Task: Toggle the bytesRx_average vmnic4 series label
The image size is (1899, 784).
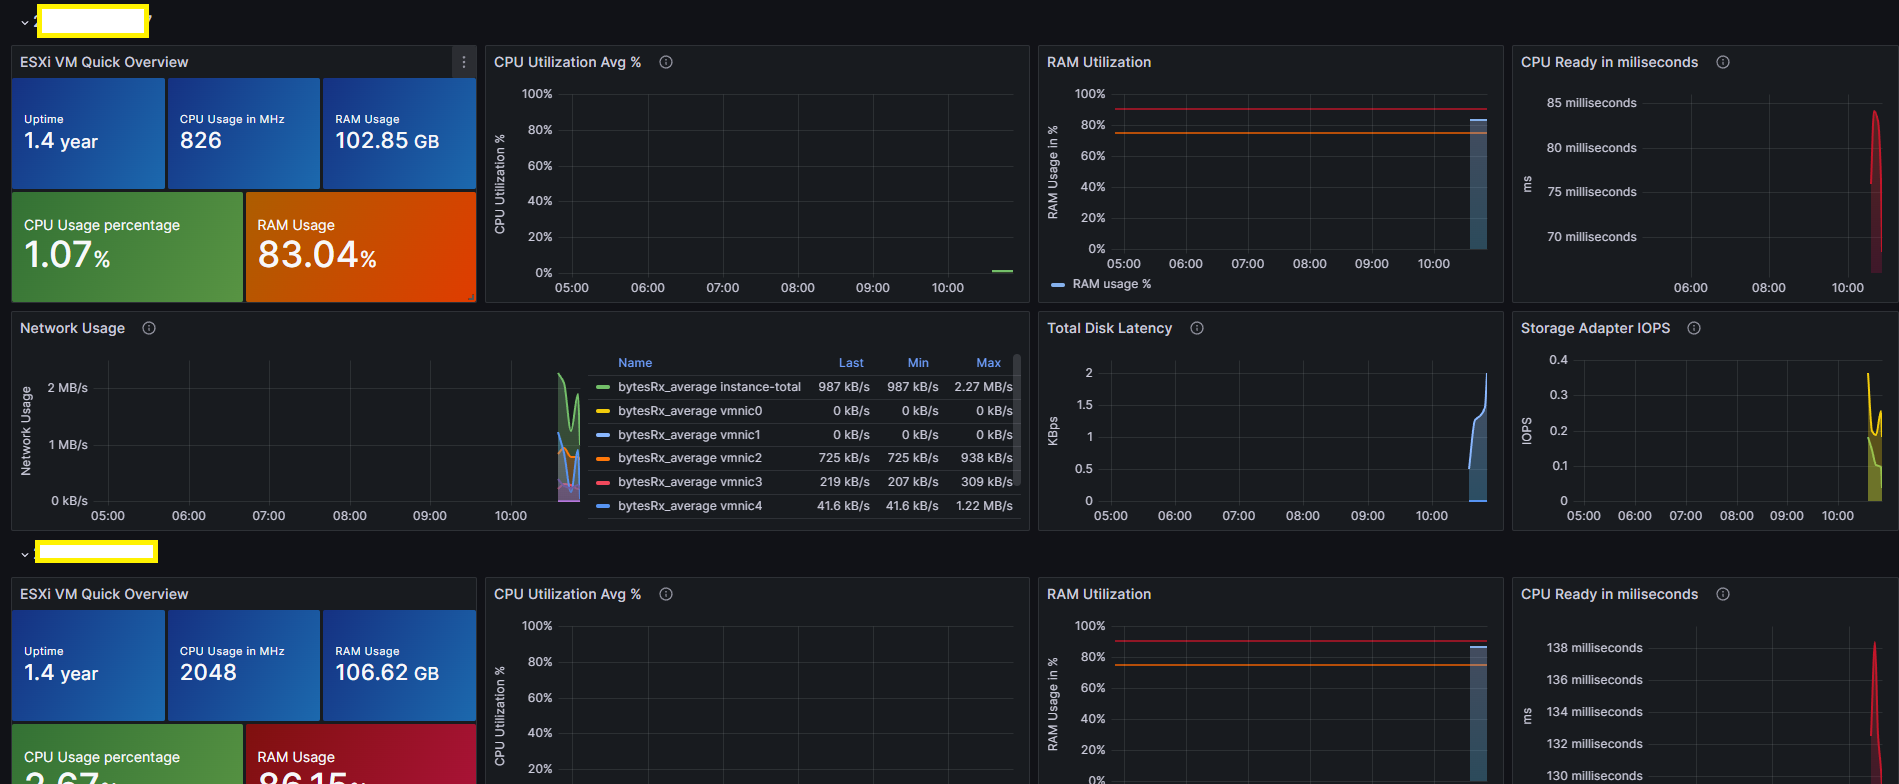Action: tap(690, 506)
